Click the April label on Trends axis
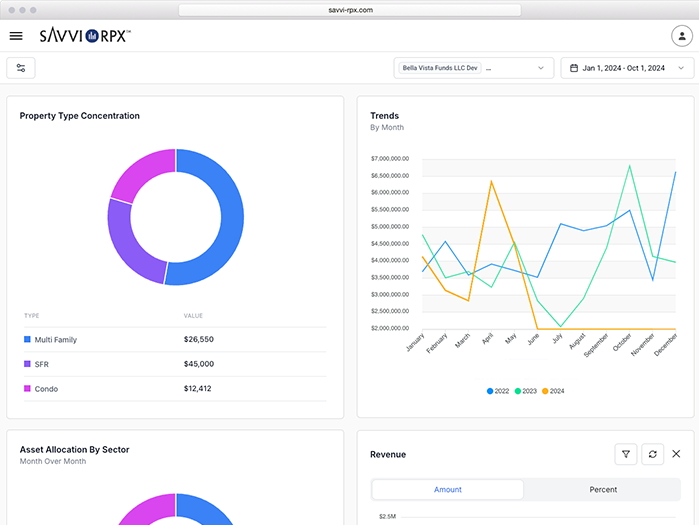The height and width of the screenshot is (525, 699). pos(487,339)
